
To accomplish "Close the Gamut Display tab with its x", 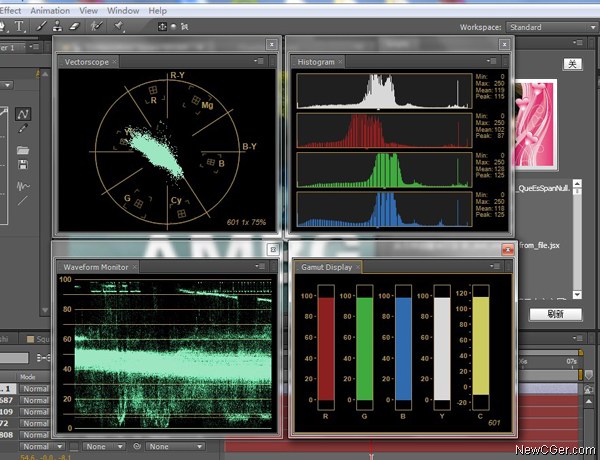I will pyautogui.click(x=358, y=267).
